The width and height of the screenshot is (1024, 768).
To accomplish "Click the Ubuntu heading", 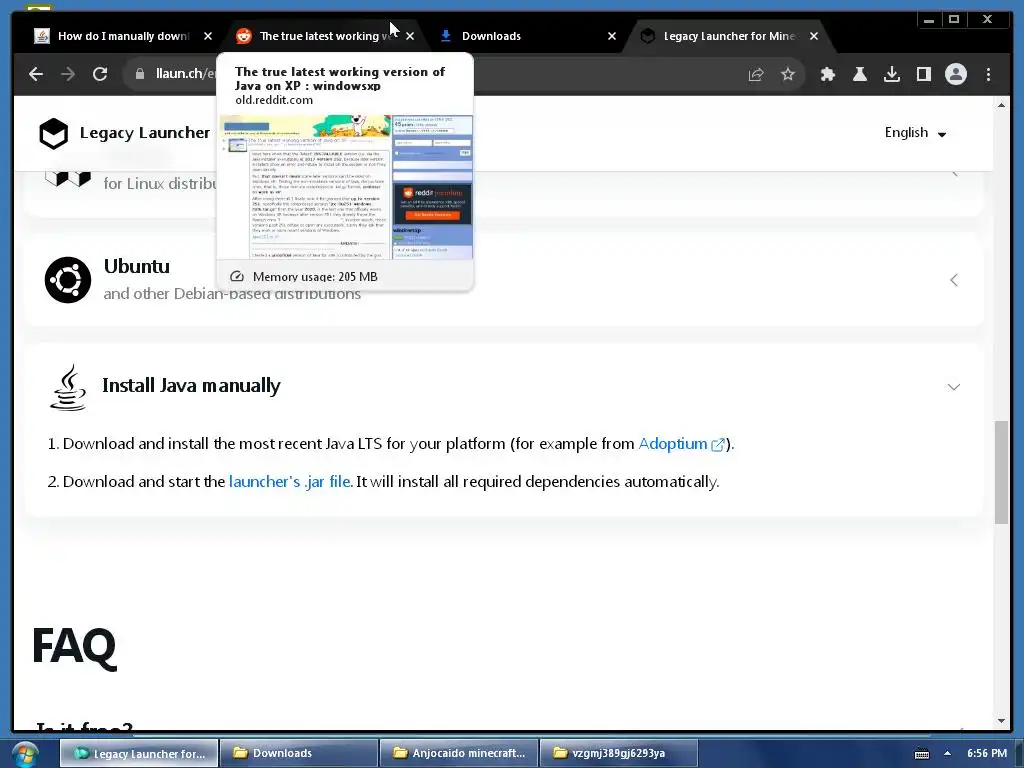I will pos(136,266).
